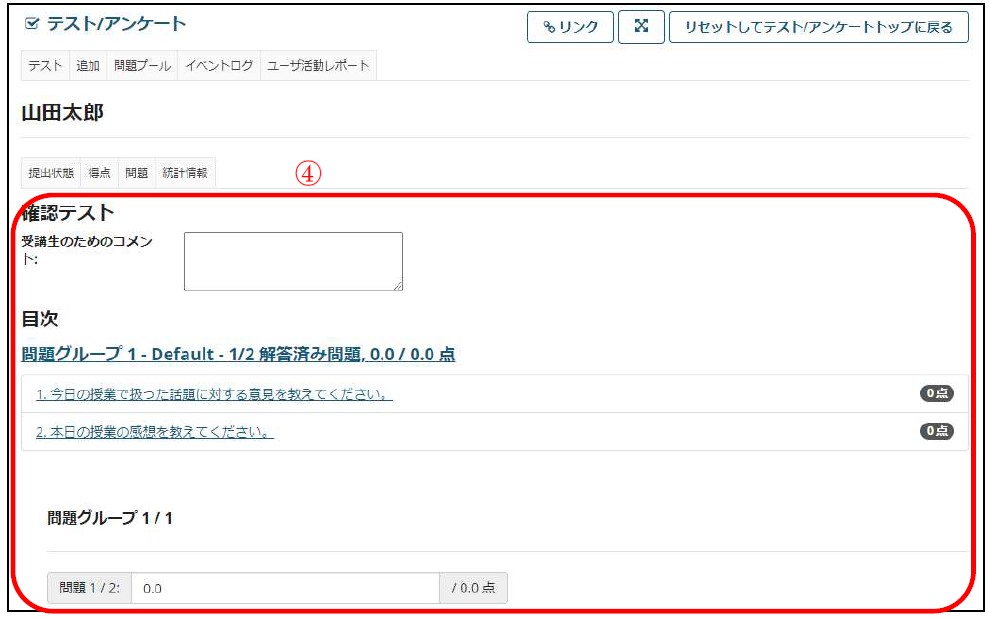Click the リンク link button
The image size is (989, 619).
click(x=570, y=27)
